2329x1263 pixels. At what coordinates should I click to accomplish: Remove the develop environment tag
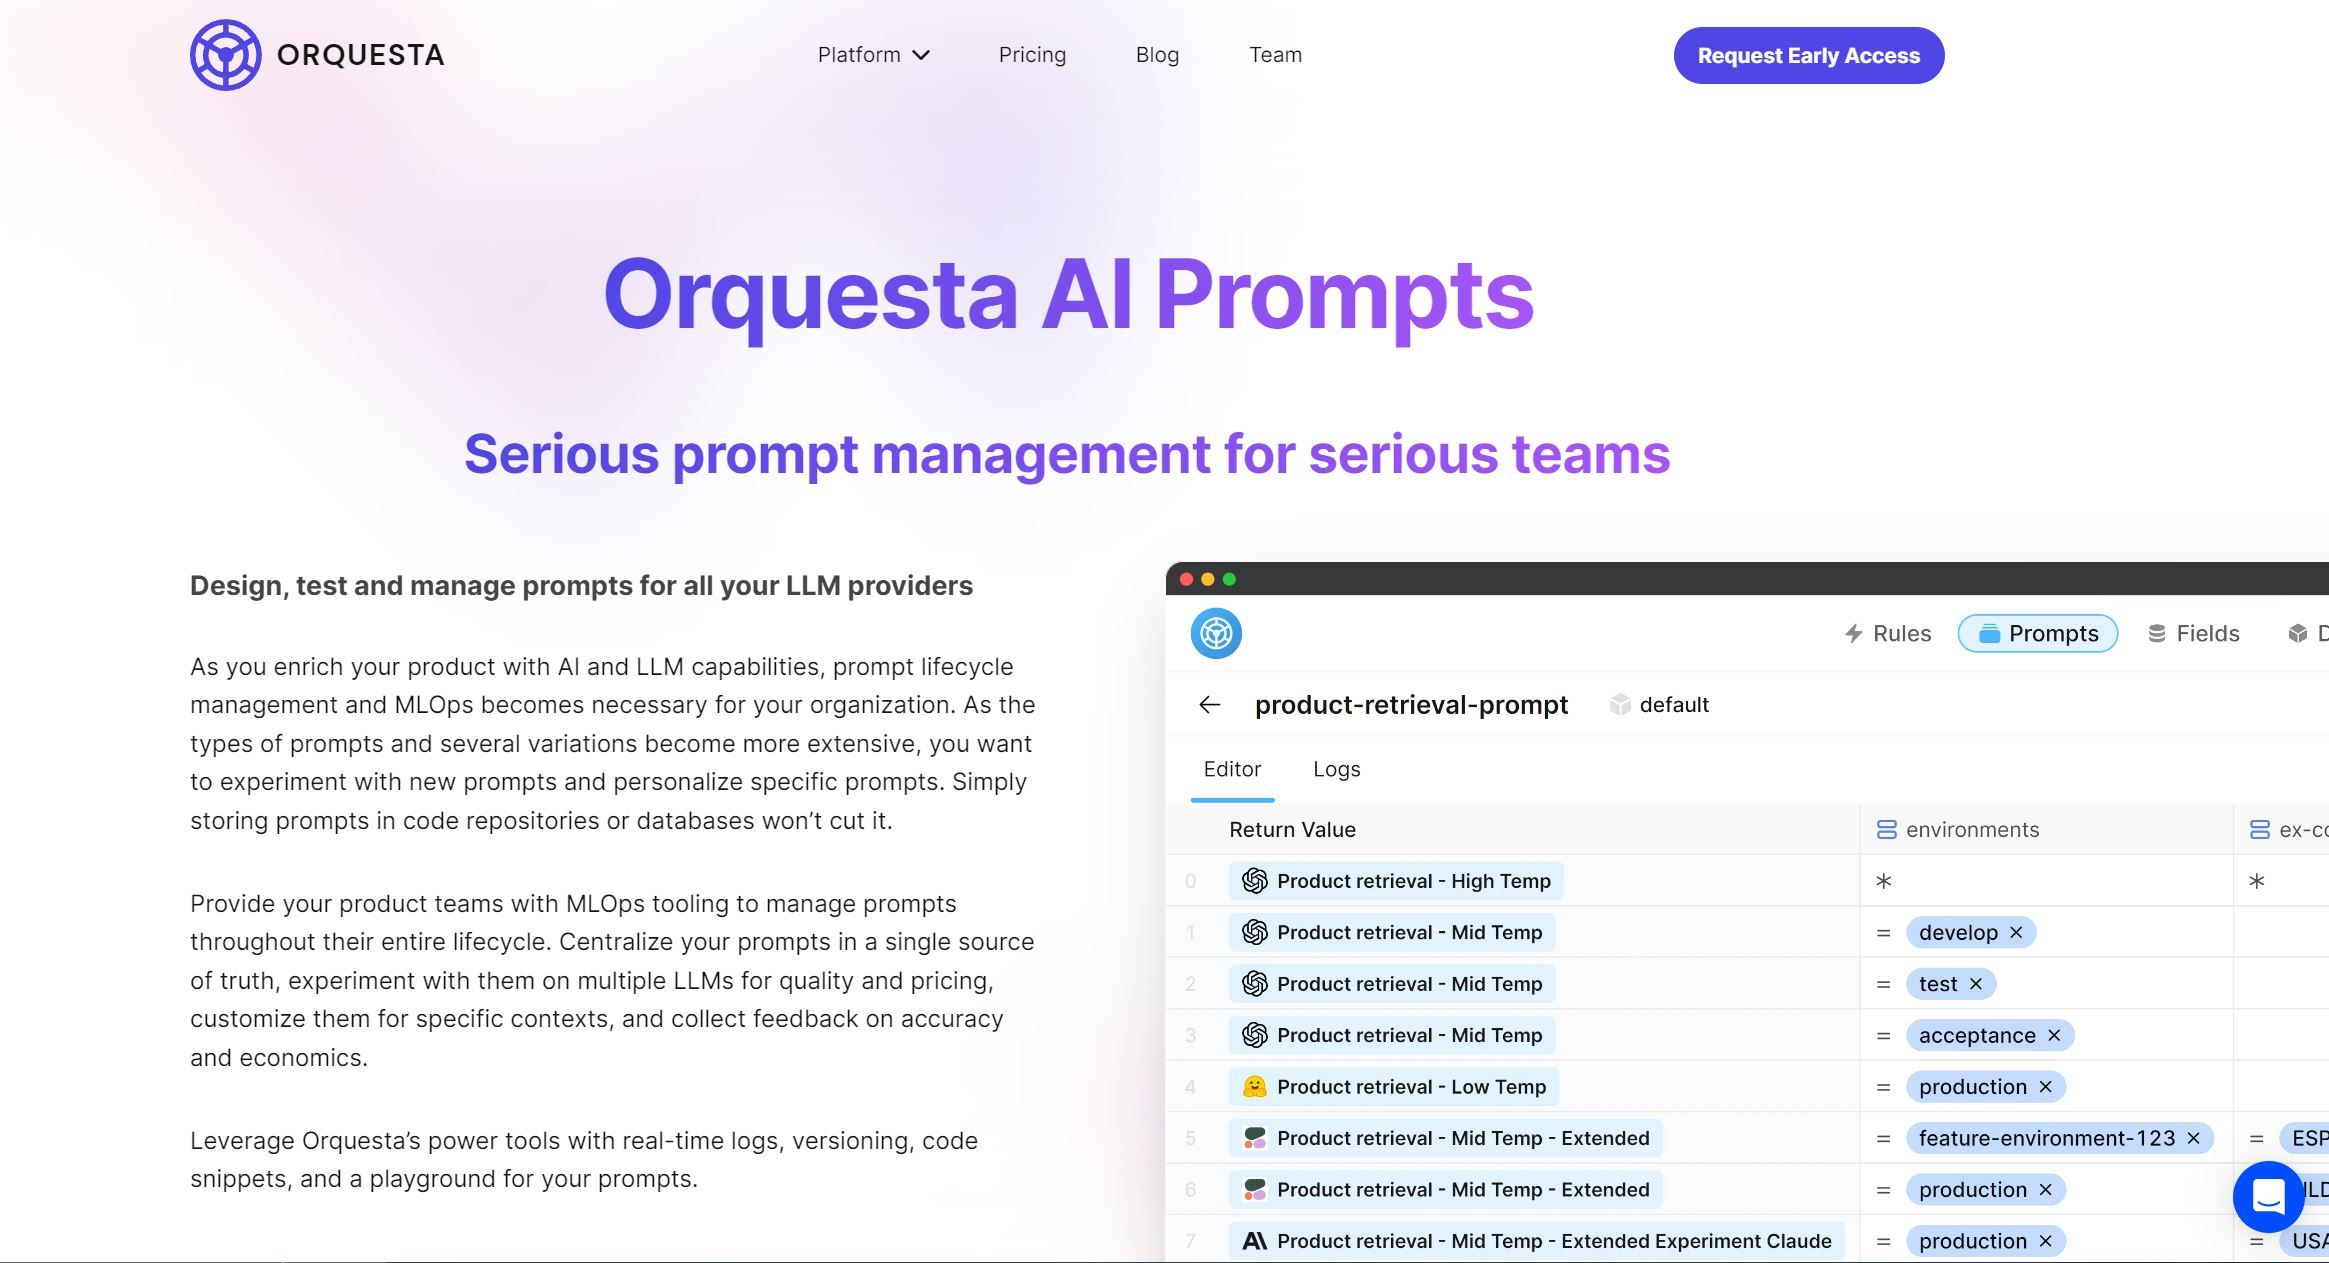pos(2016,932)
